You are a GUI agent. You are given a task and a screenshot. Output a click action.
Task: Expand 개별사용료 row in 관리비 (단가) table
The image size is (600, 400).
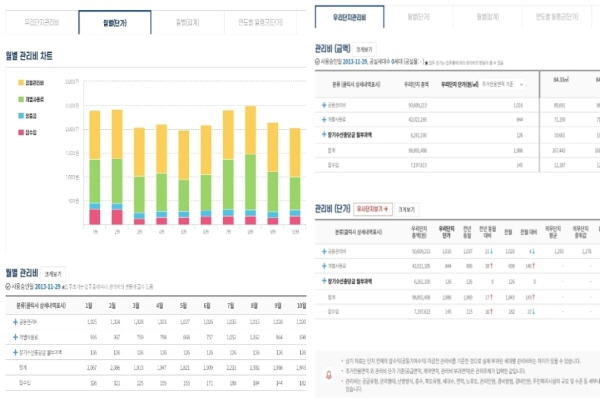[x=324, y=266]
